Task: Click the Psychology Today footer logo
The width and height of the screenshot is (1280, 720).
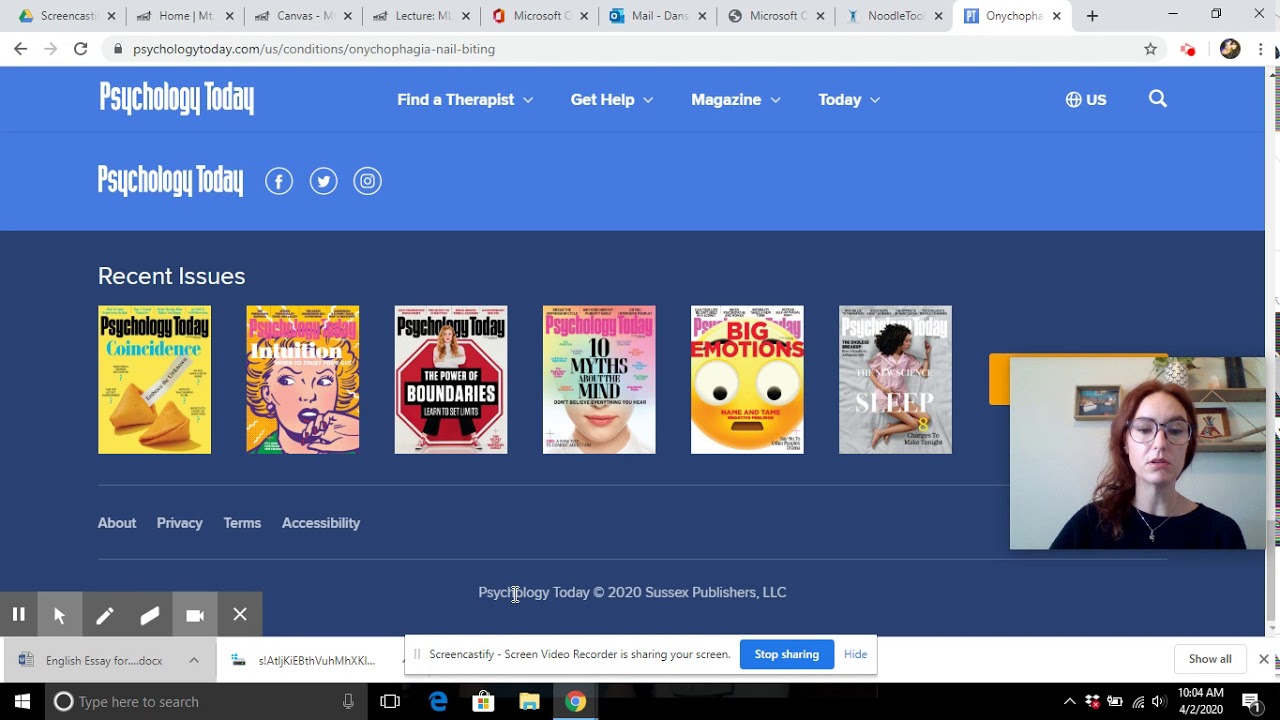Action: tap(170, 181)
